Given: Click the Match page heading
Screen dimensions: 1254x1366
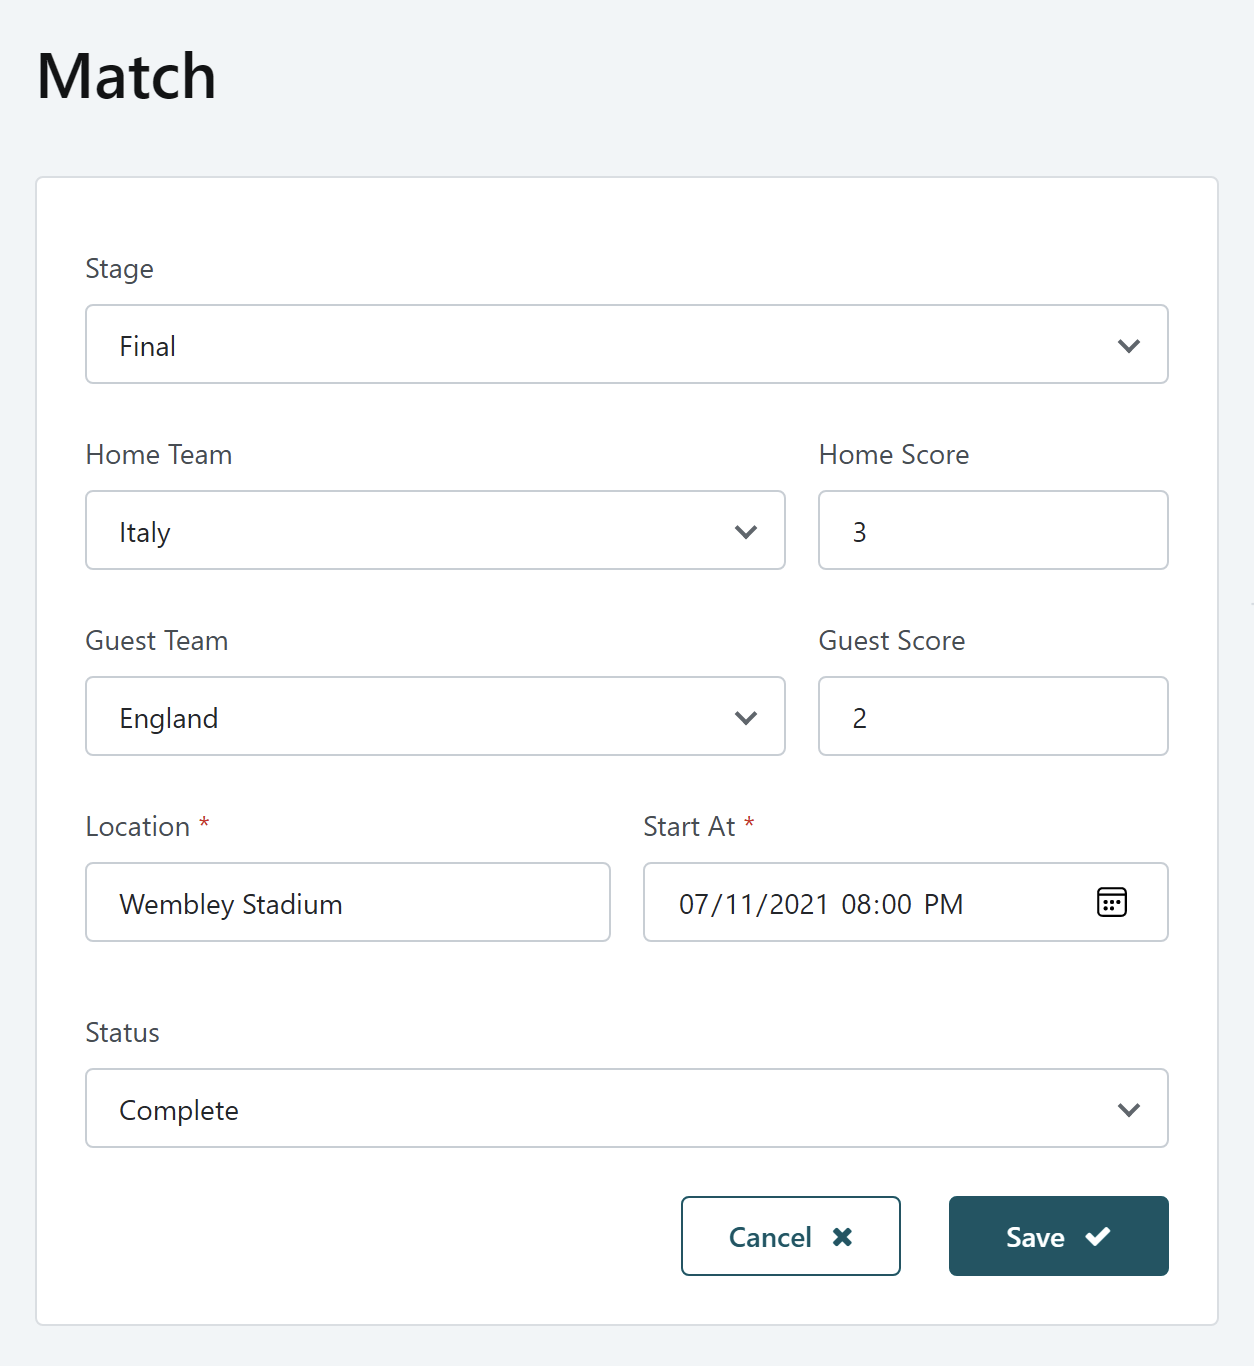Looking at the screenshot, I should point(126,76).
